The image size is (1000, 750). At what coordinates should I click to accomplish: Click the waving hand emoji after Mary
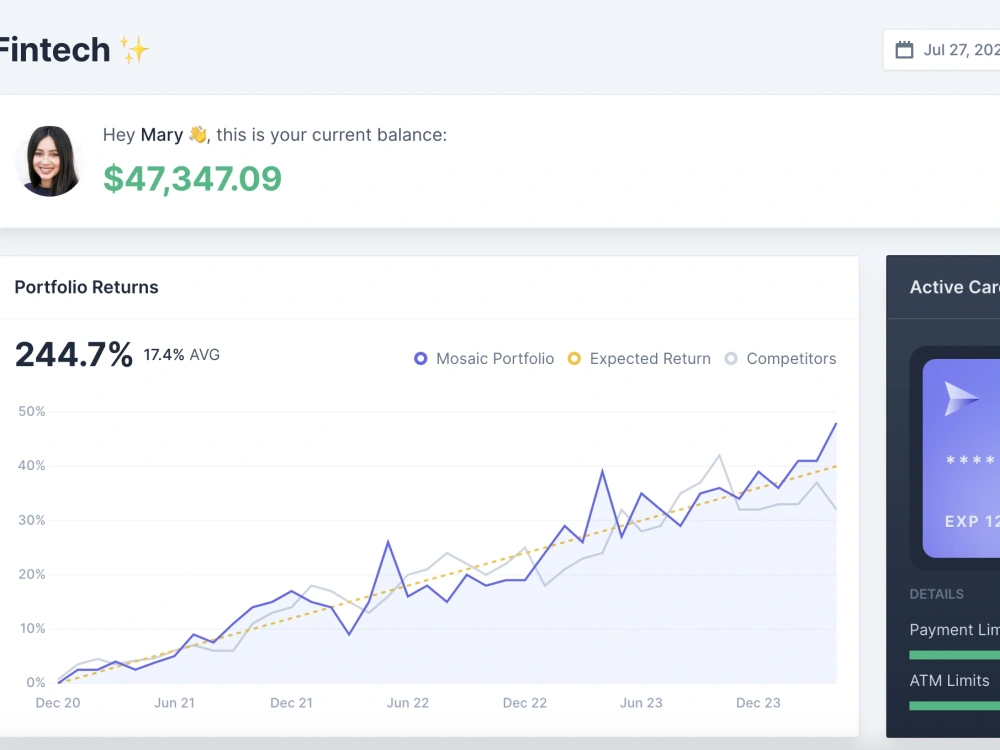point(197,134)
